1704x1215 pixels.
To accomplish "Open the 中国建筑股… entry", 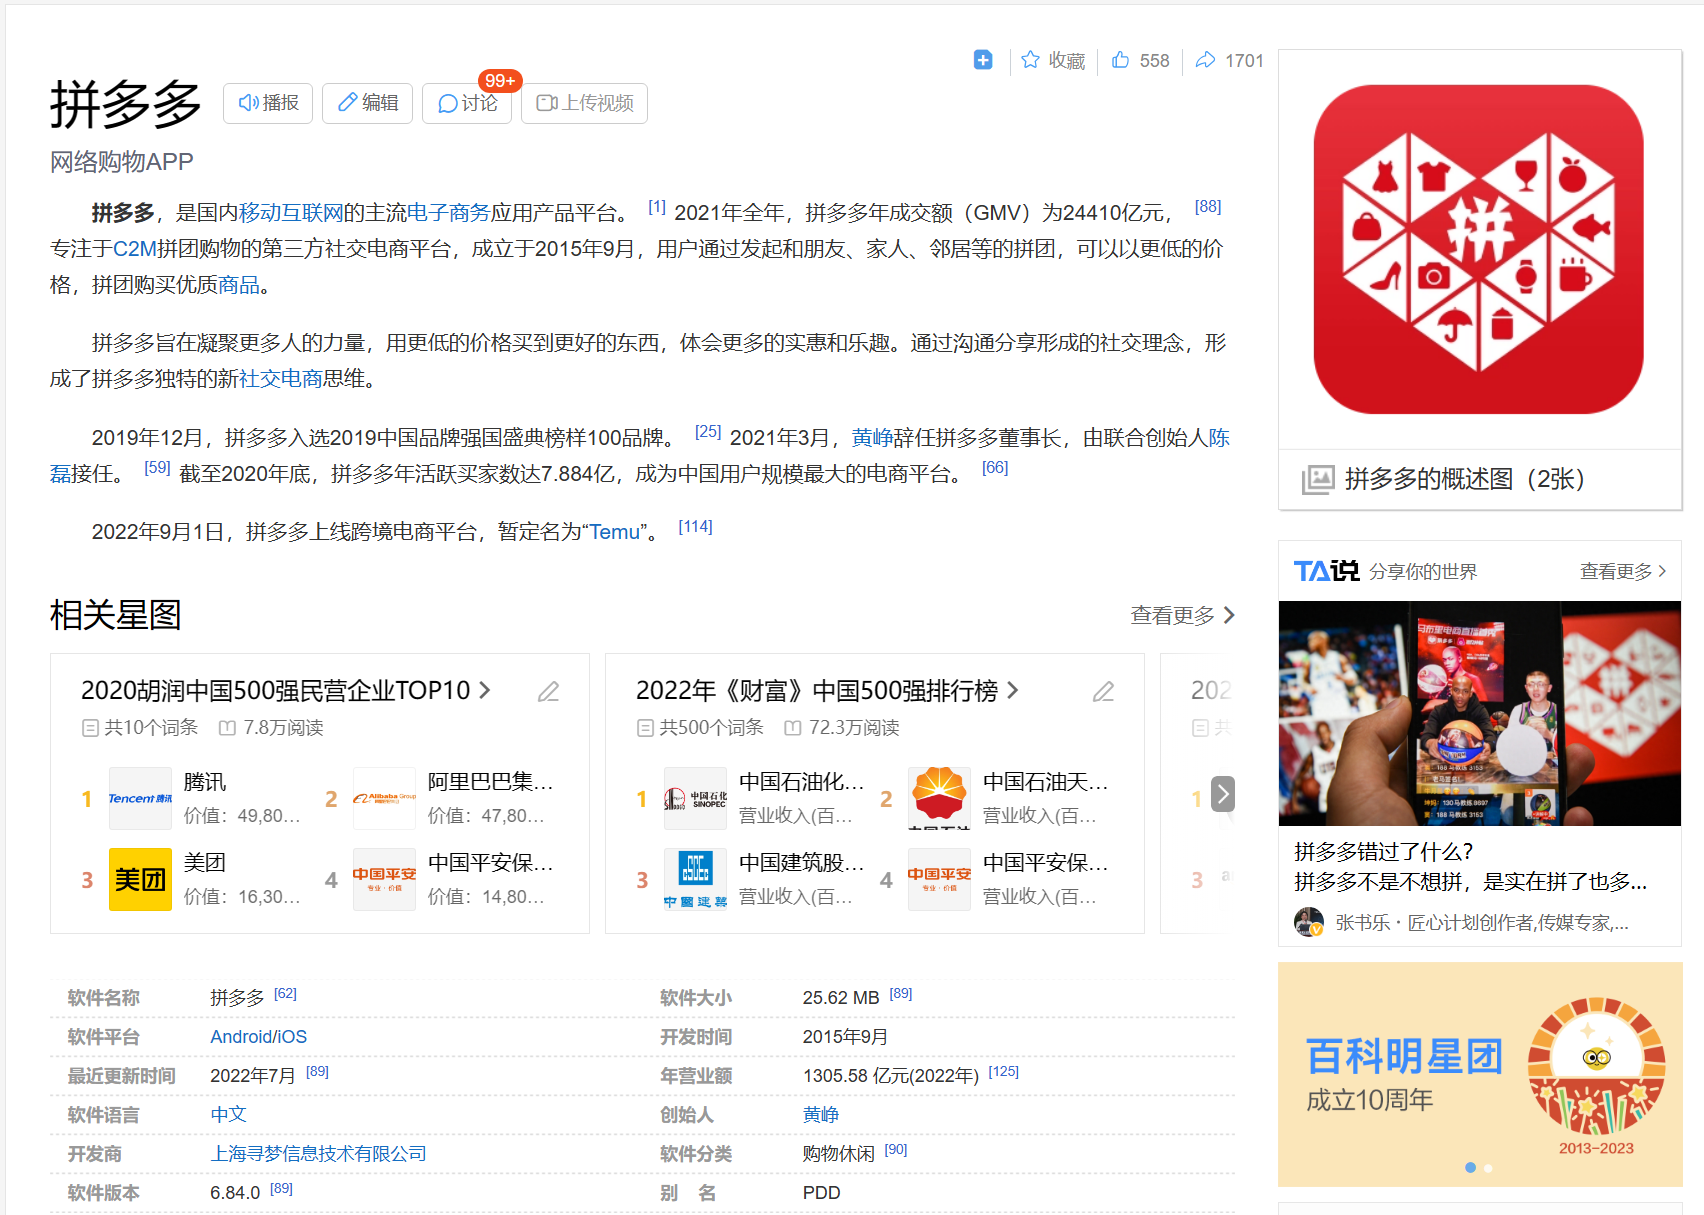I will tap(801, 863).
